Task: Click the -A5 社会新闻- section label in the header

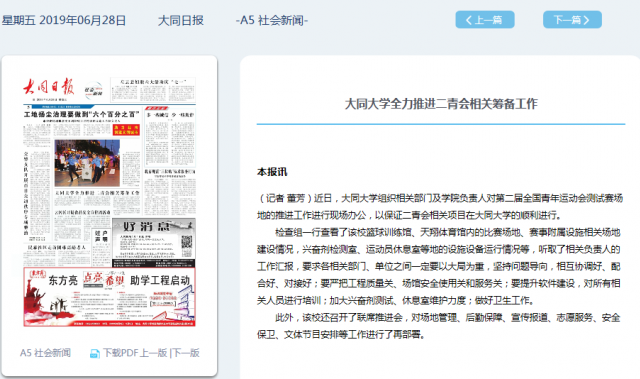Action: (272, 20)
